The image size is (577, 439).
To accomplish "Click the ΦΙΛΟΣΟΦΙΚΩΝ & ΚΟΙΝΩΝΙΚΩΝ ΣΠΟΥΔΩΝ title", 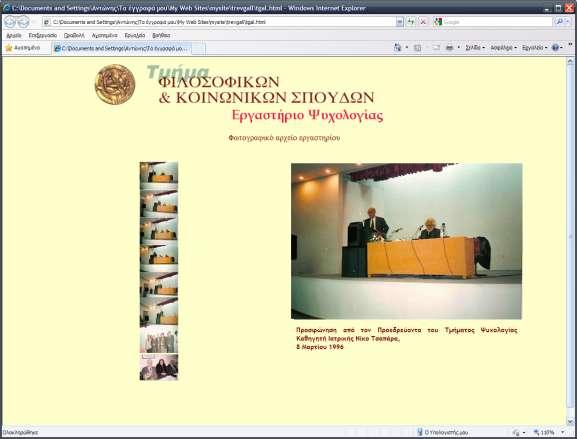I will (x=266, y=90).
